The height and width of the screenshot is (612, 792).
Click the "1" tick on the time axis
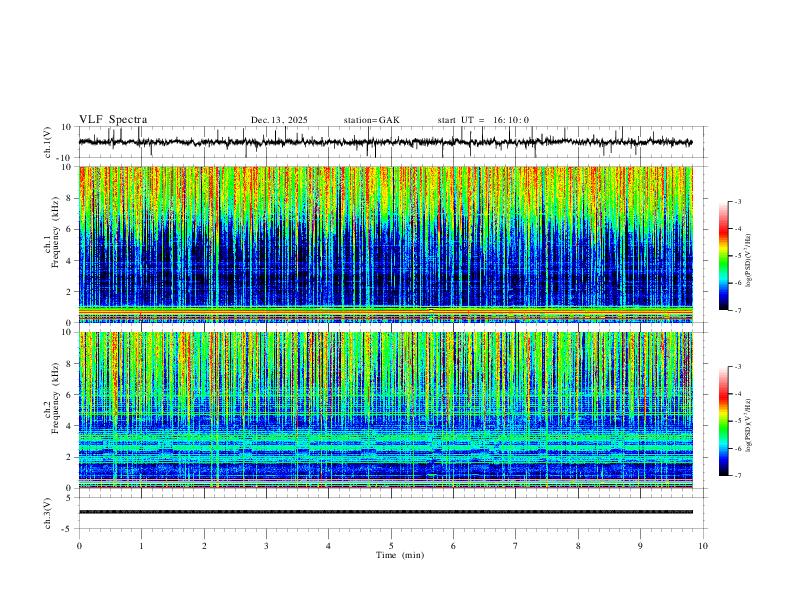click(x=141, y=546)
